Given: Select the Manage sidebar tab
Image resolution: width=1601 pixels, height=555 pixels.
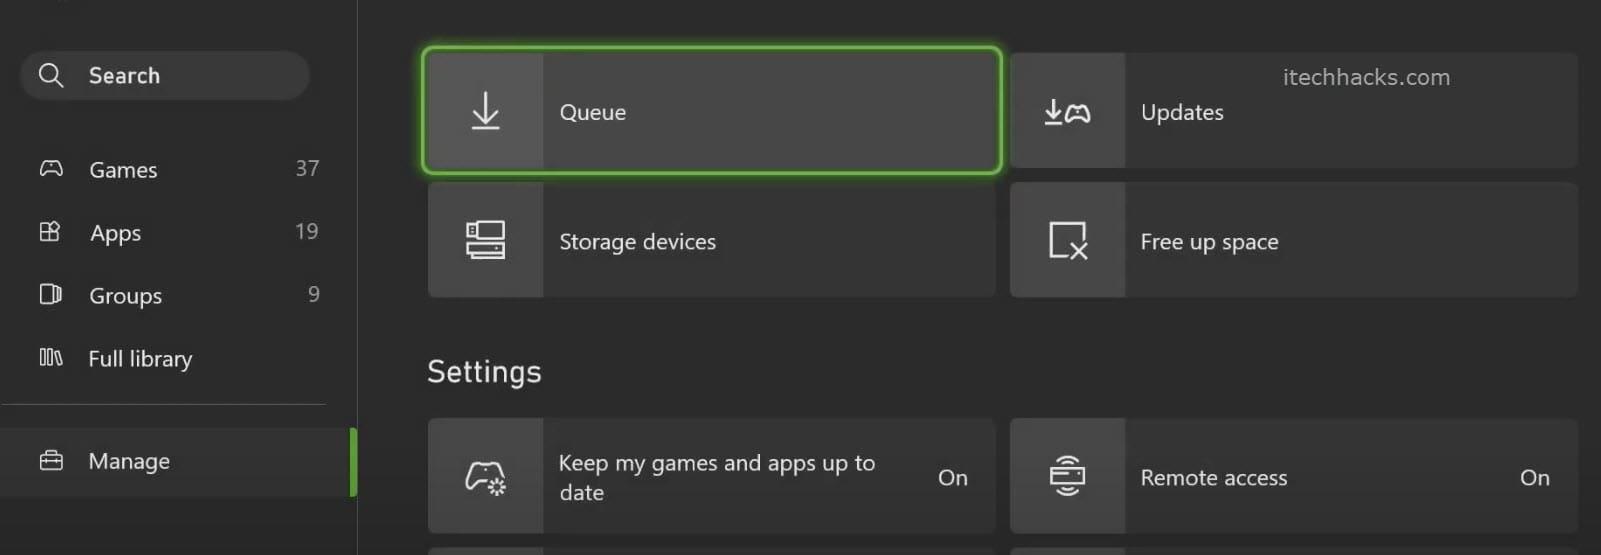Looking at the screenshot, I should [129, 461].
